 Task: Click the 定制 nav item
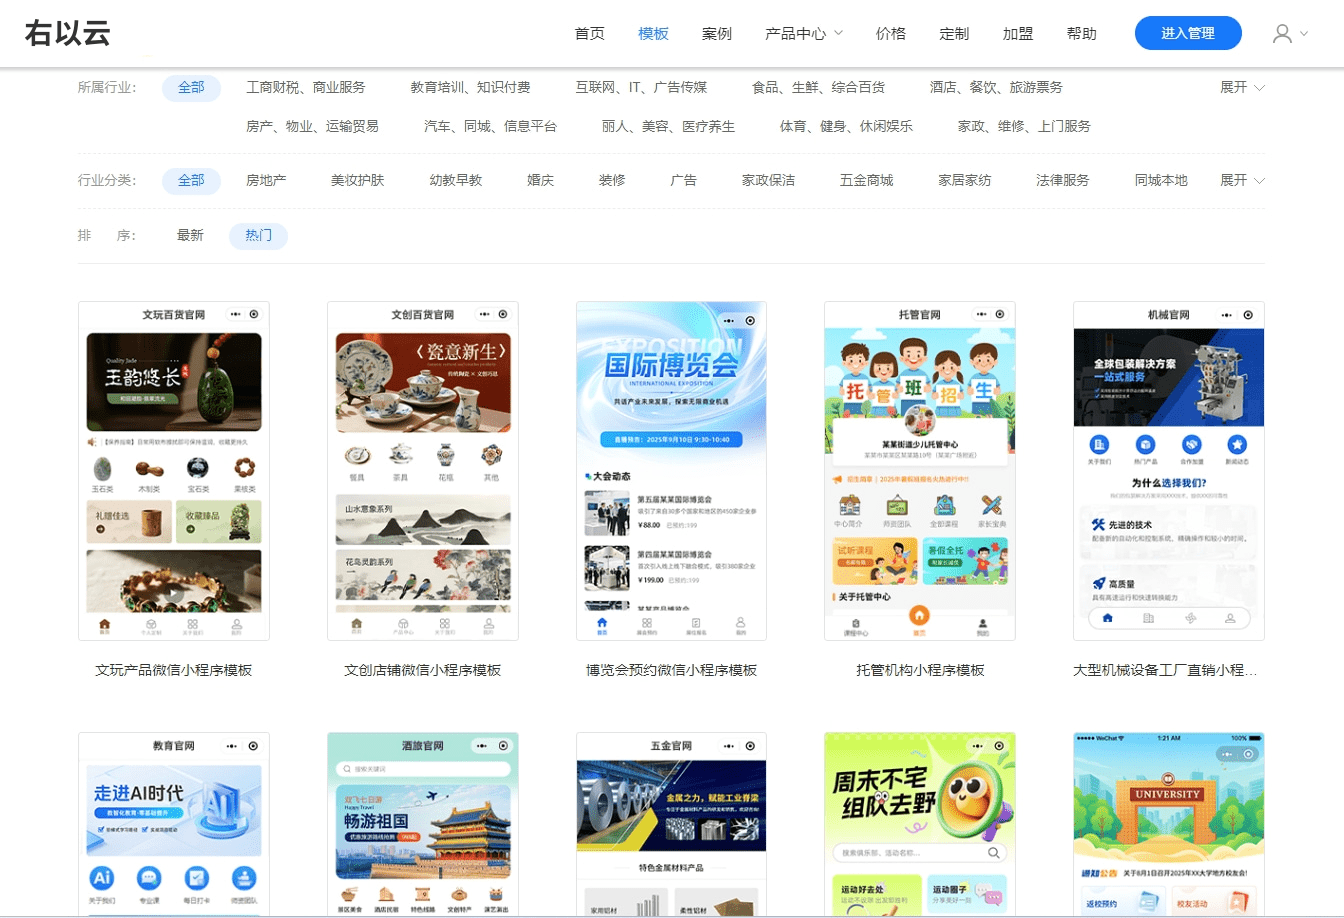(954, 33)
